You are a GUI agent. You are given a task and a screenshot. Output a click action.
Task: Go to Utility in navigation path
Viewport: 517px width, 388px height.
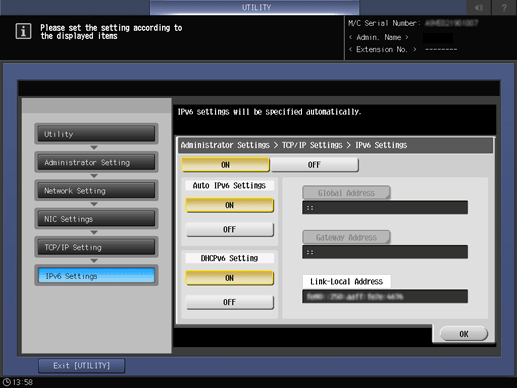(x=96, y=134)
